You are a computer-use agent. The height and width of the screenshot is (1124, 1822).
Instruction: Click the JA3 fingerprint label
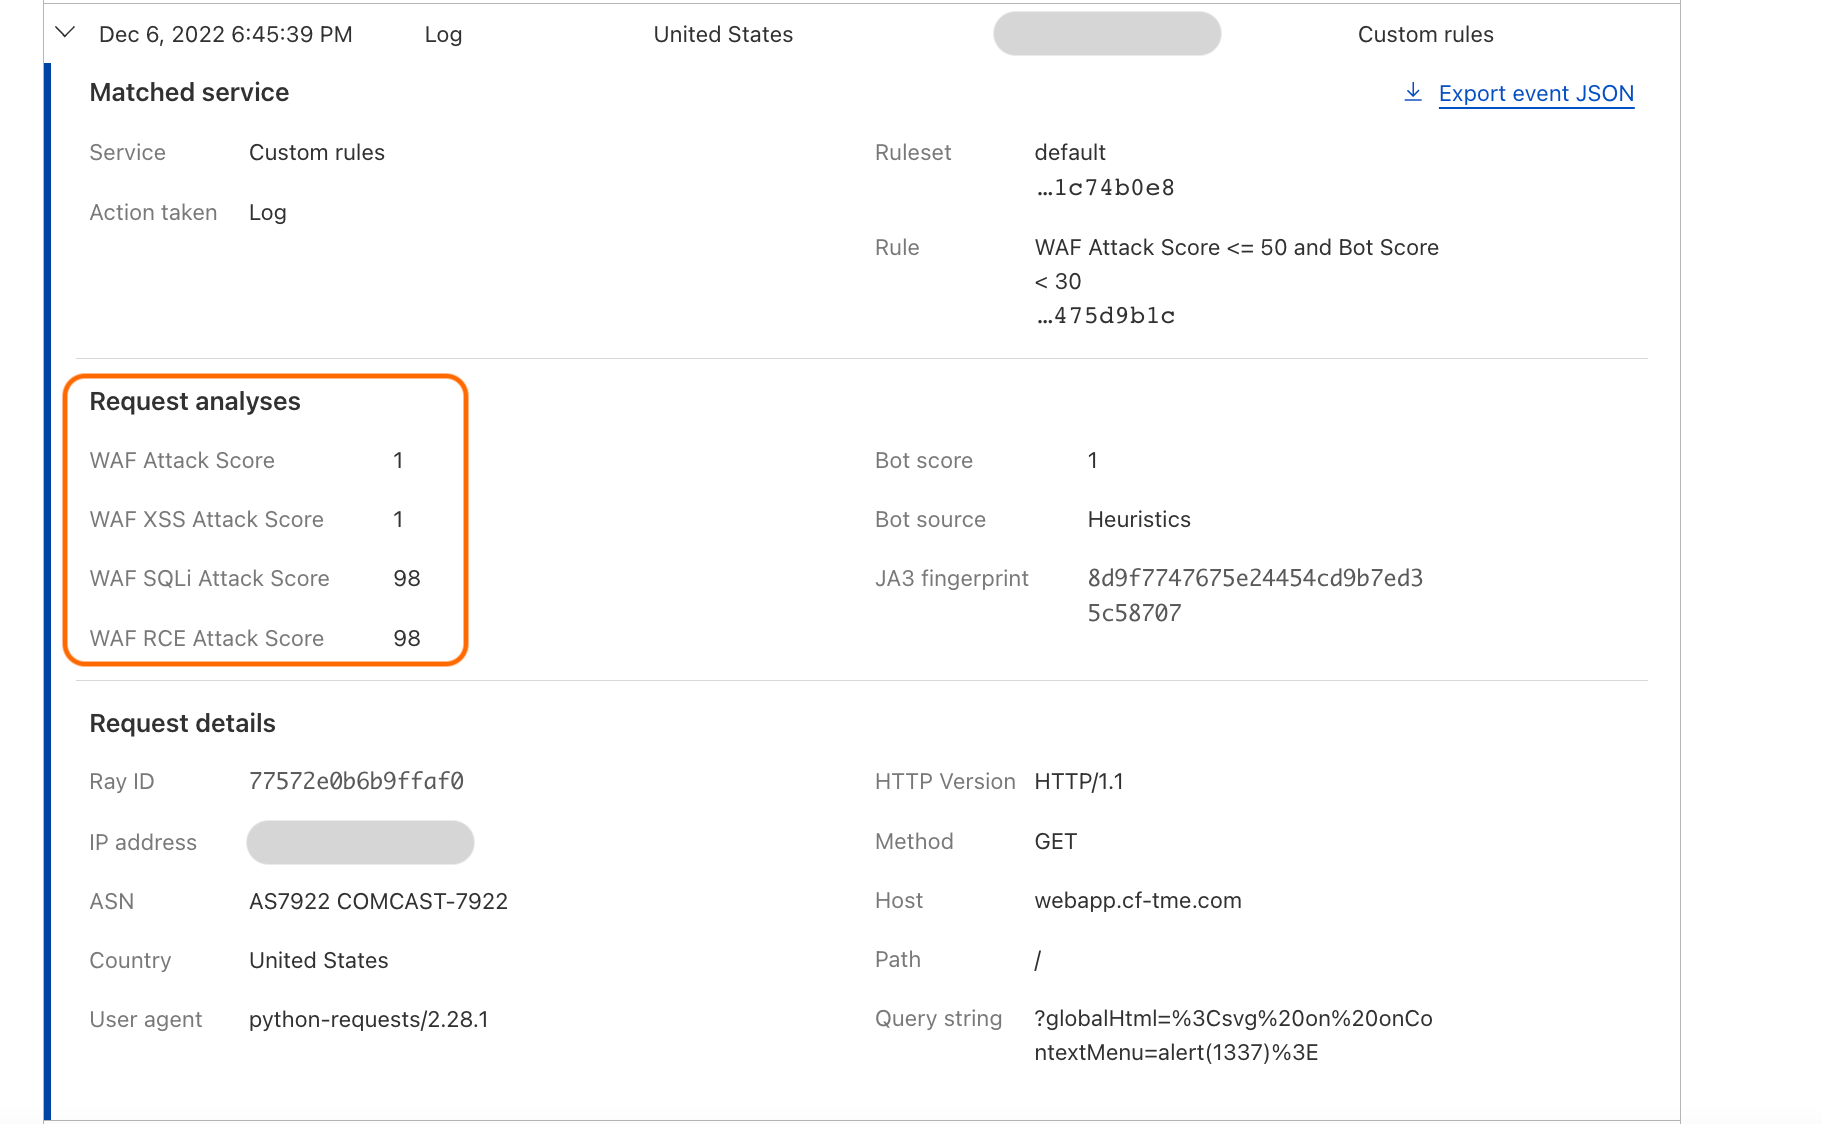(951, 578)
